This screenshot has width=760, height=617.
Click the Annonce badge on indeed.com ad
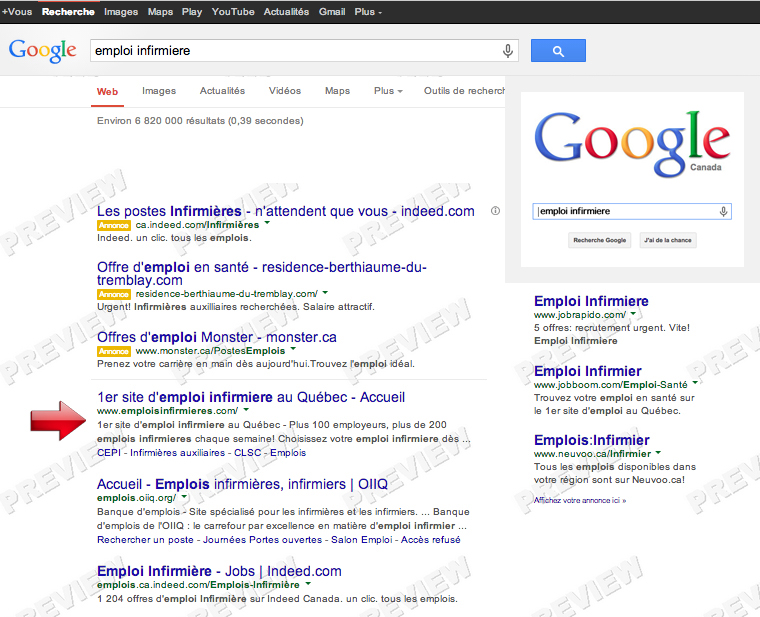point(113,225)
